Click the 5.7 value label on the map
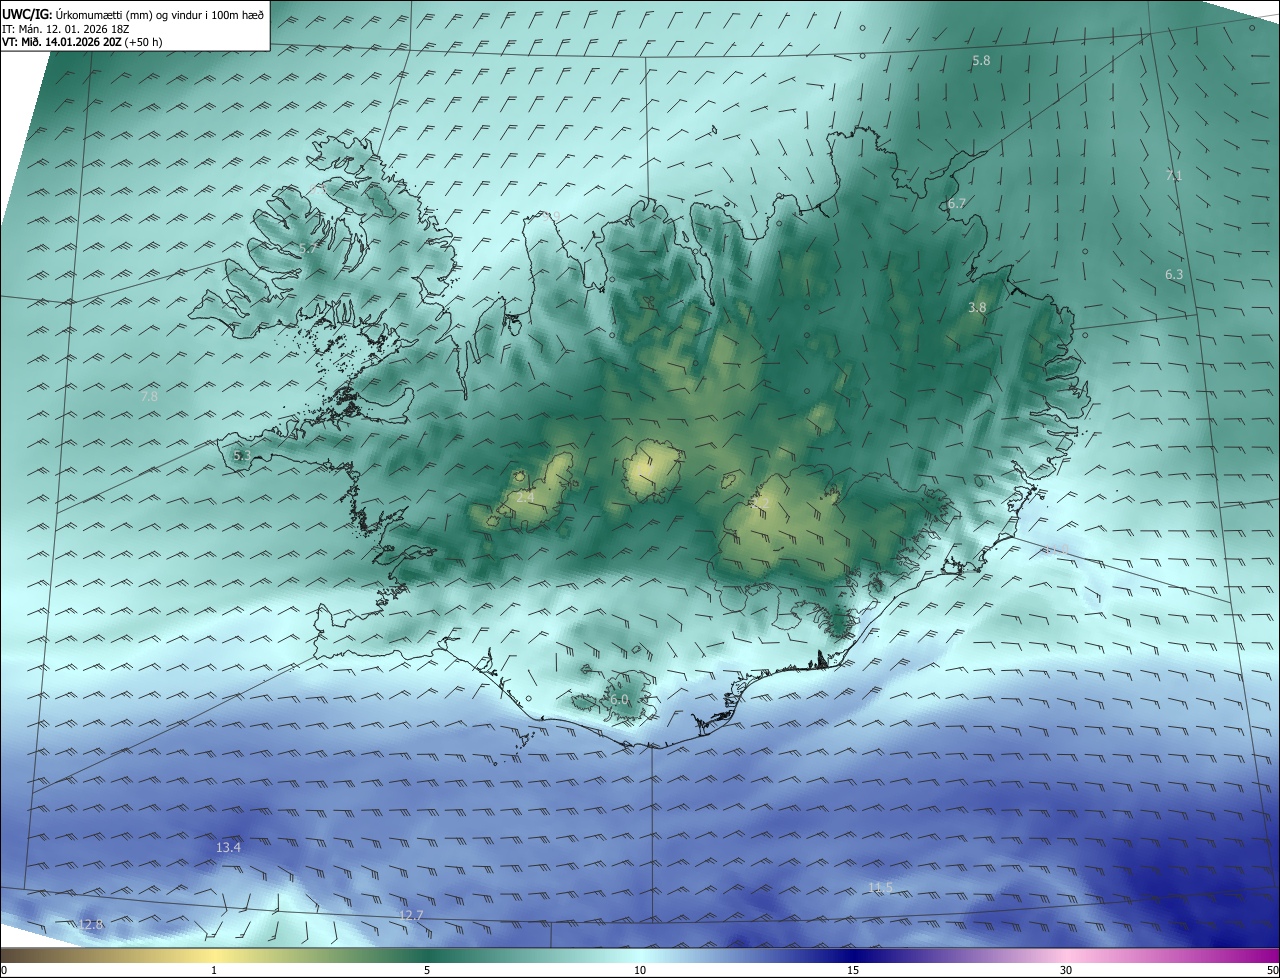This screenshot has width=1280, height=978. (x=308, y=248)
